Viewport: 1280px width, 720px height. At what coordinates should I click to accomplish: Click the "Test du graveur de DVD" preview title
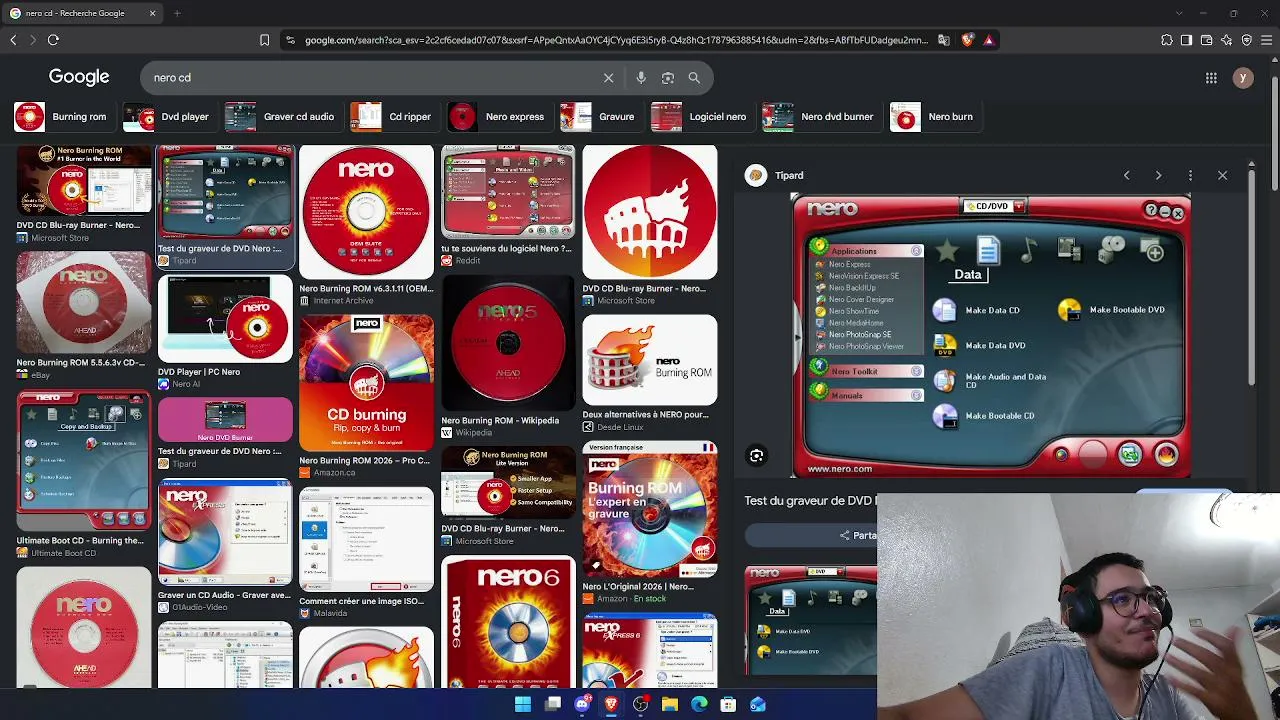[x=810, y=501]
